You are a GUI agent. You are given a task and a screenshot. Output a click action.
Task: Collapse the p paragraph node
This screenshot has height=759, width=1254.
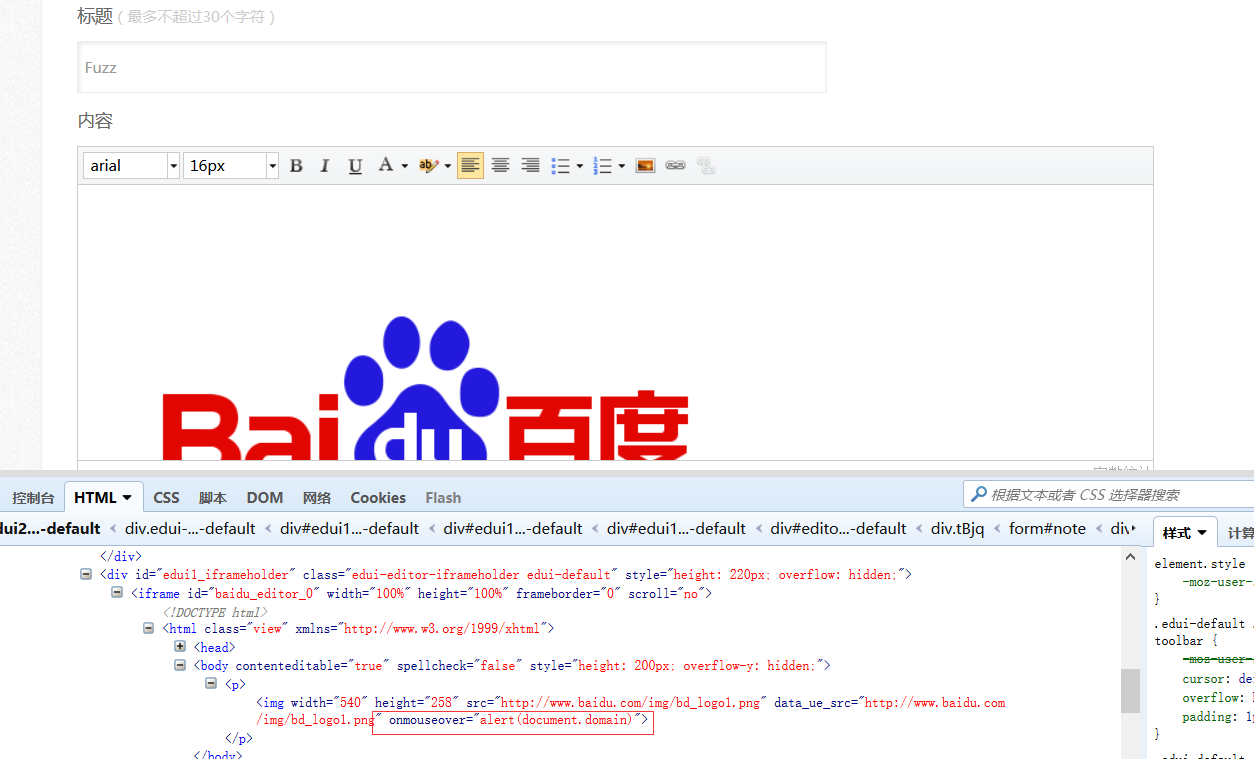click(211, 684)
